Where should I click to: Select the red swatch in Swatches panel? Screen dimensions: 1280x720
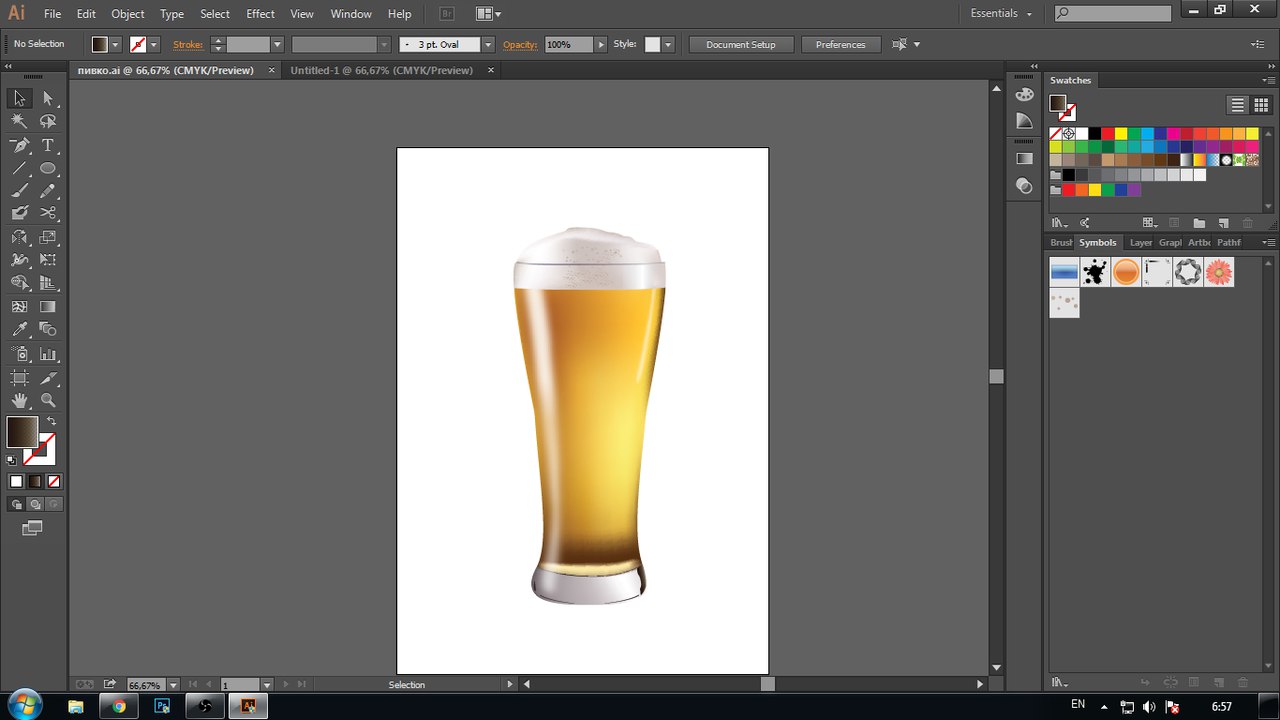[x=1108, y=133]
